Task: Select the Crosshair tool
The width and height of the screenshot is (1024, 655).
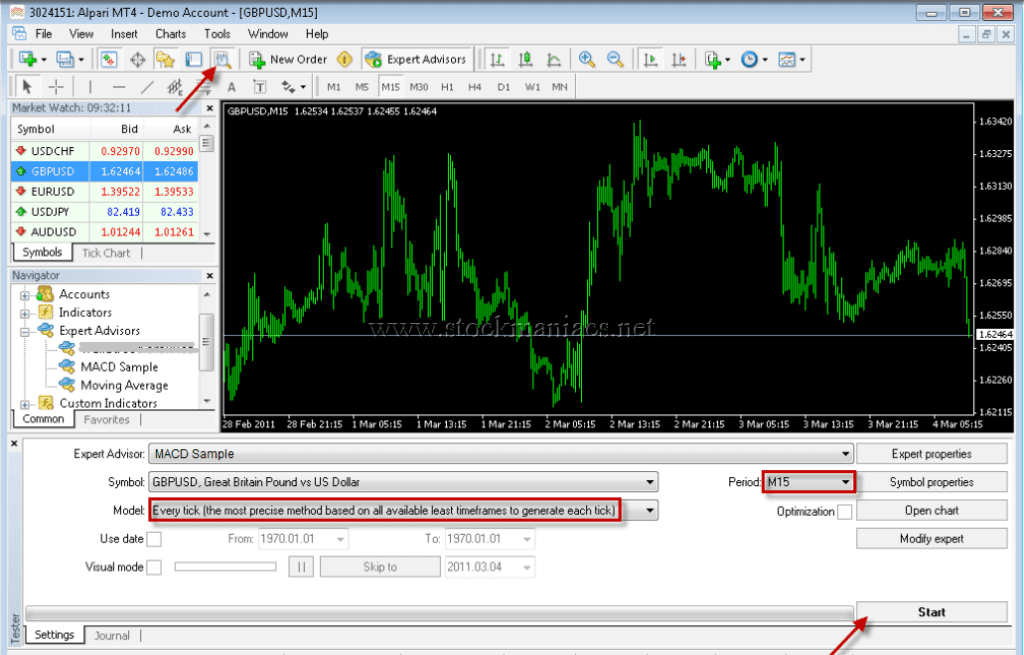Action: (55, 87)
